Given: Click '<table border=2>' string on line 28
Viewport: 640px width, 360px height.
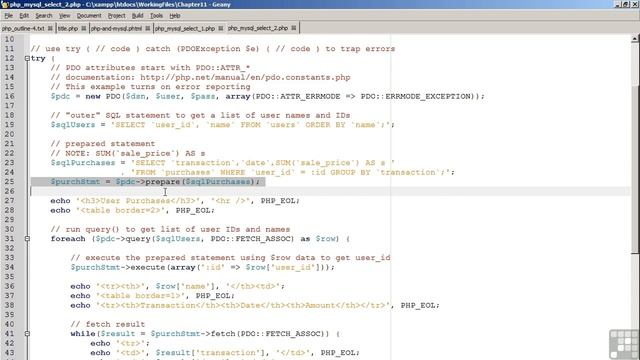Looking at the screenshot, I should click(120, 210).
